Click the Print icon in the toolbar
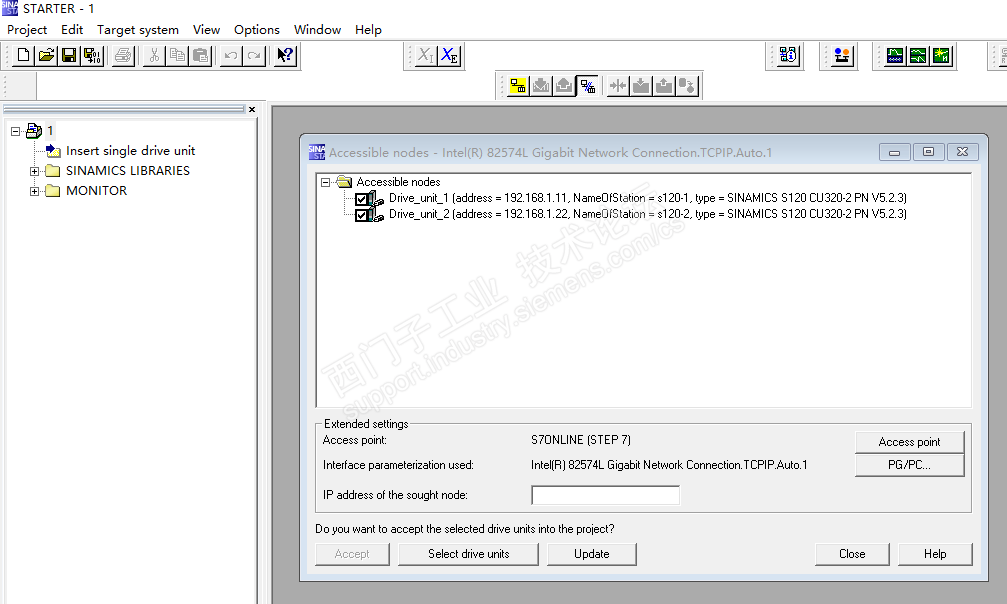Image resolution: width=1007 pixels, height=604 pixels. [x=123, y=55]
